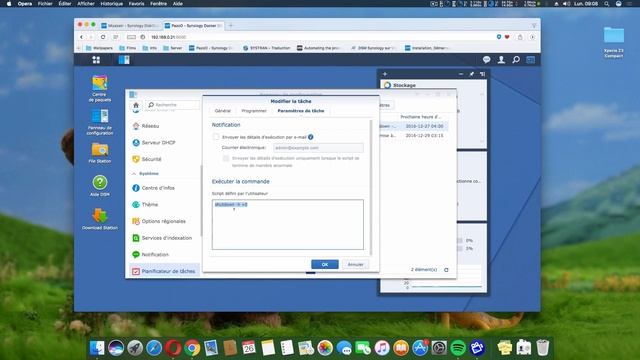The image size is (640, 360).
Task: Open the Server bookmarks folder
Action: click(x=173, y=48)
